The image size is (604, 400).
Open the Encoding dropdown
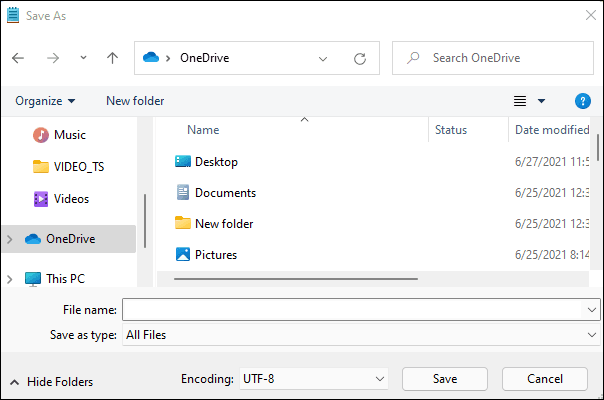[313, 379]
